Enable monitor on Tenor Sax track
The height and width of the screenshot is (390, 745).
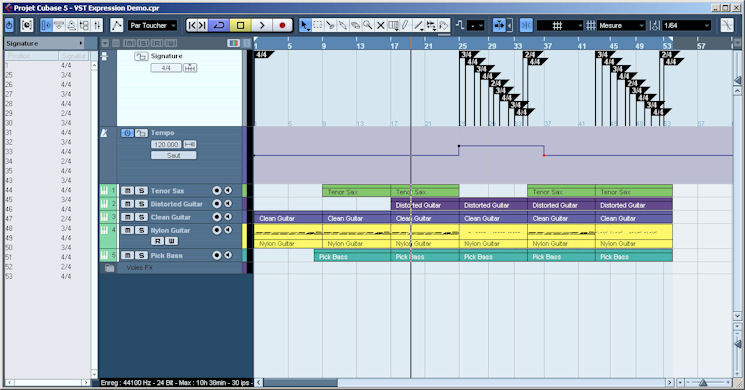coord(228,190)
